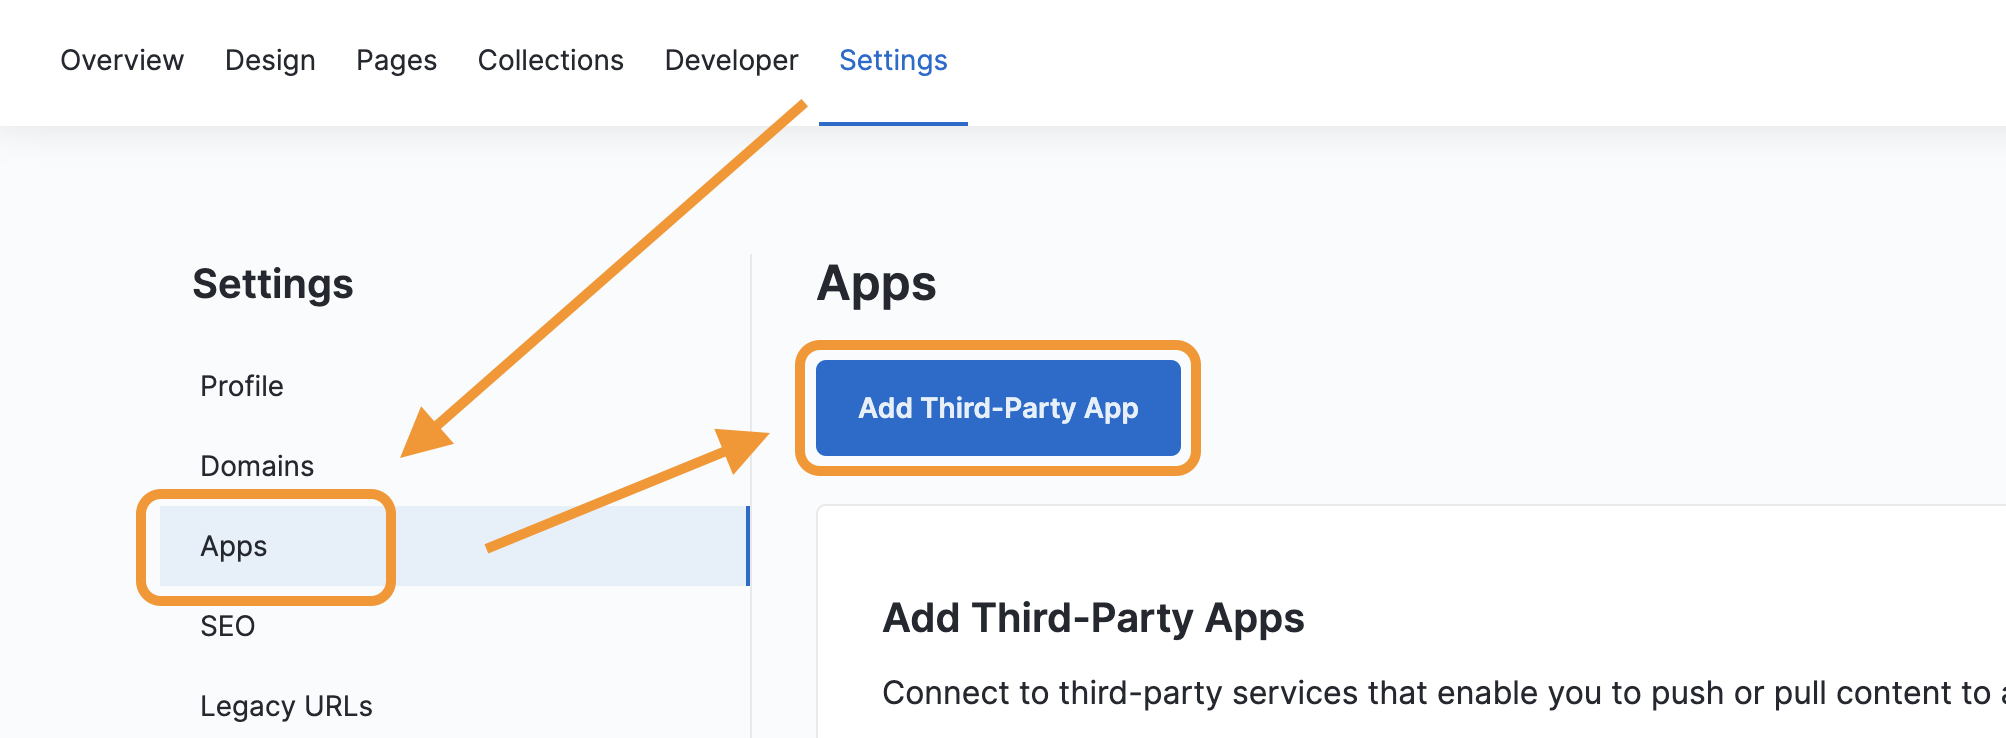Click the Settings sidebar heading
Viewport: 2006px width, 738px height.
[x=273, y=284]
